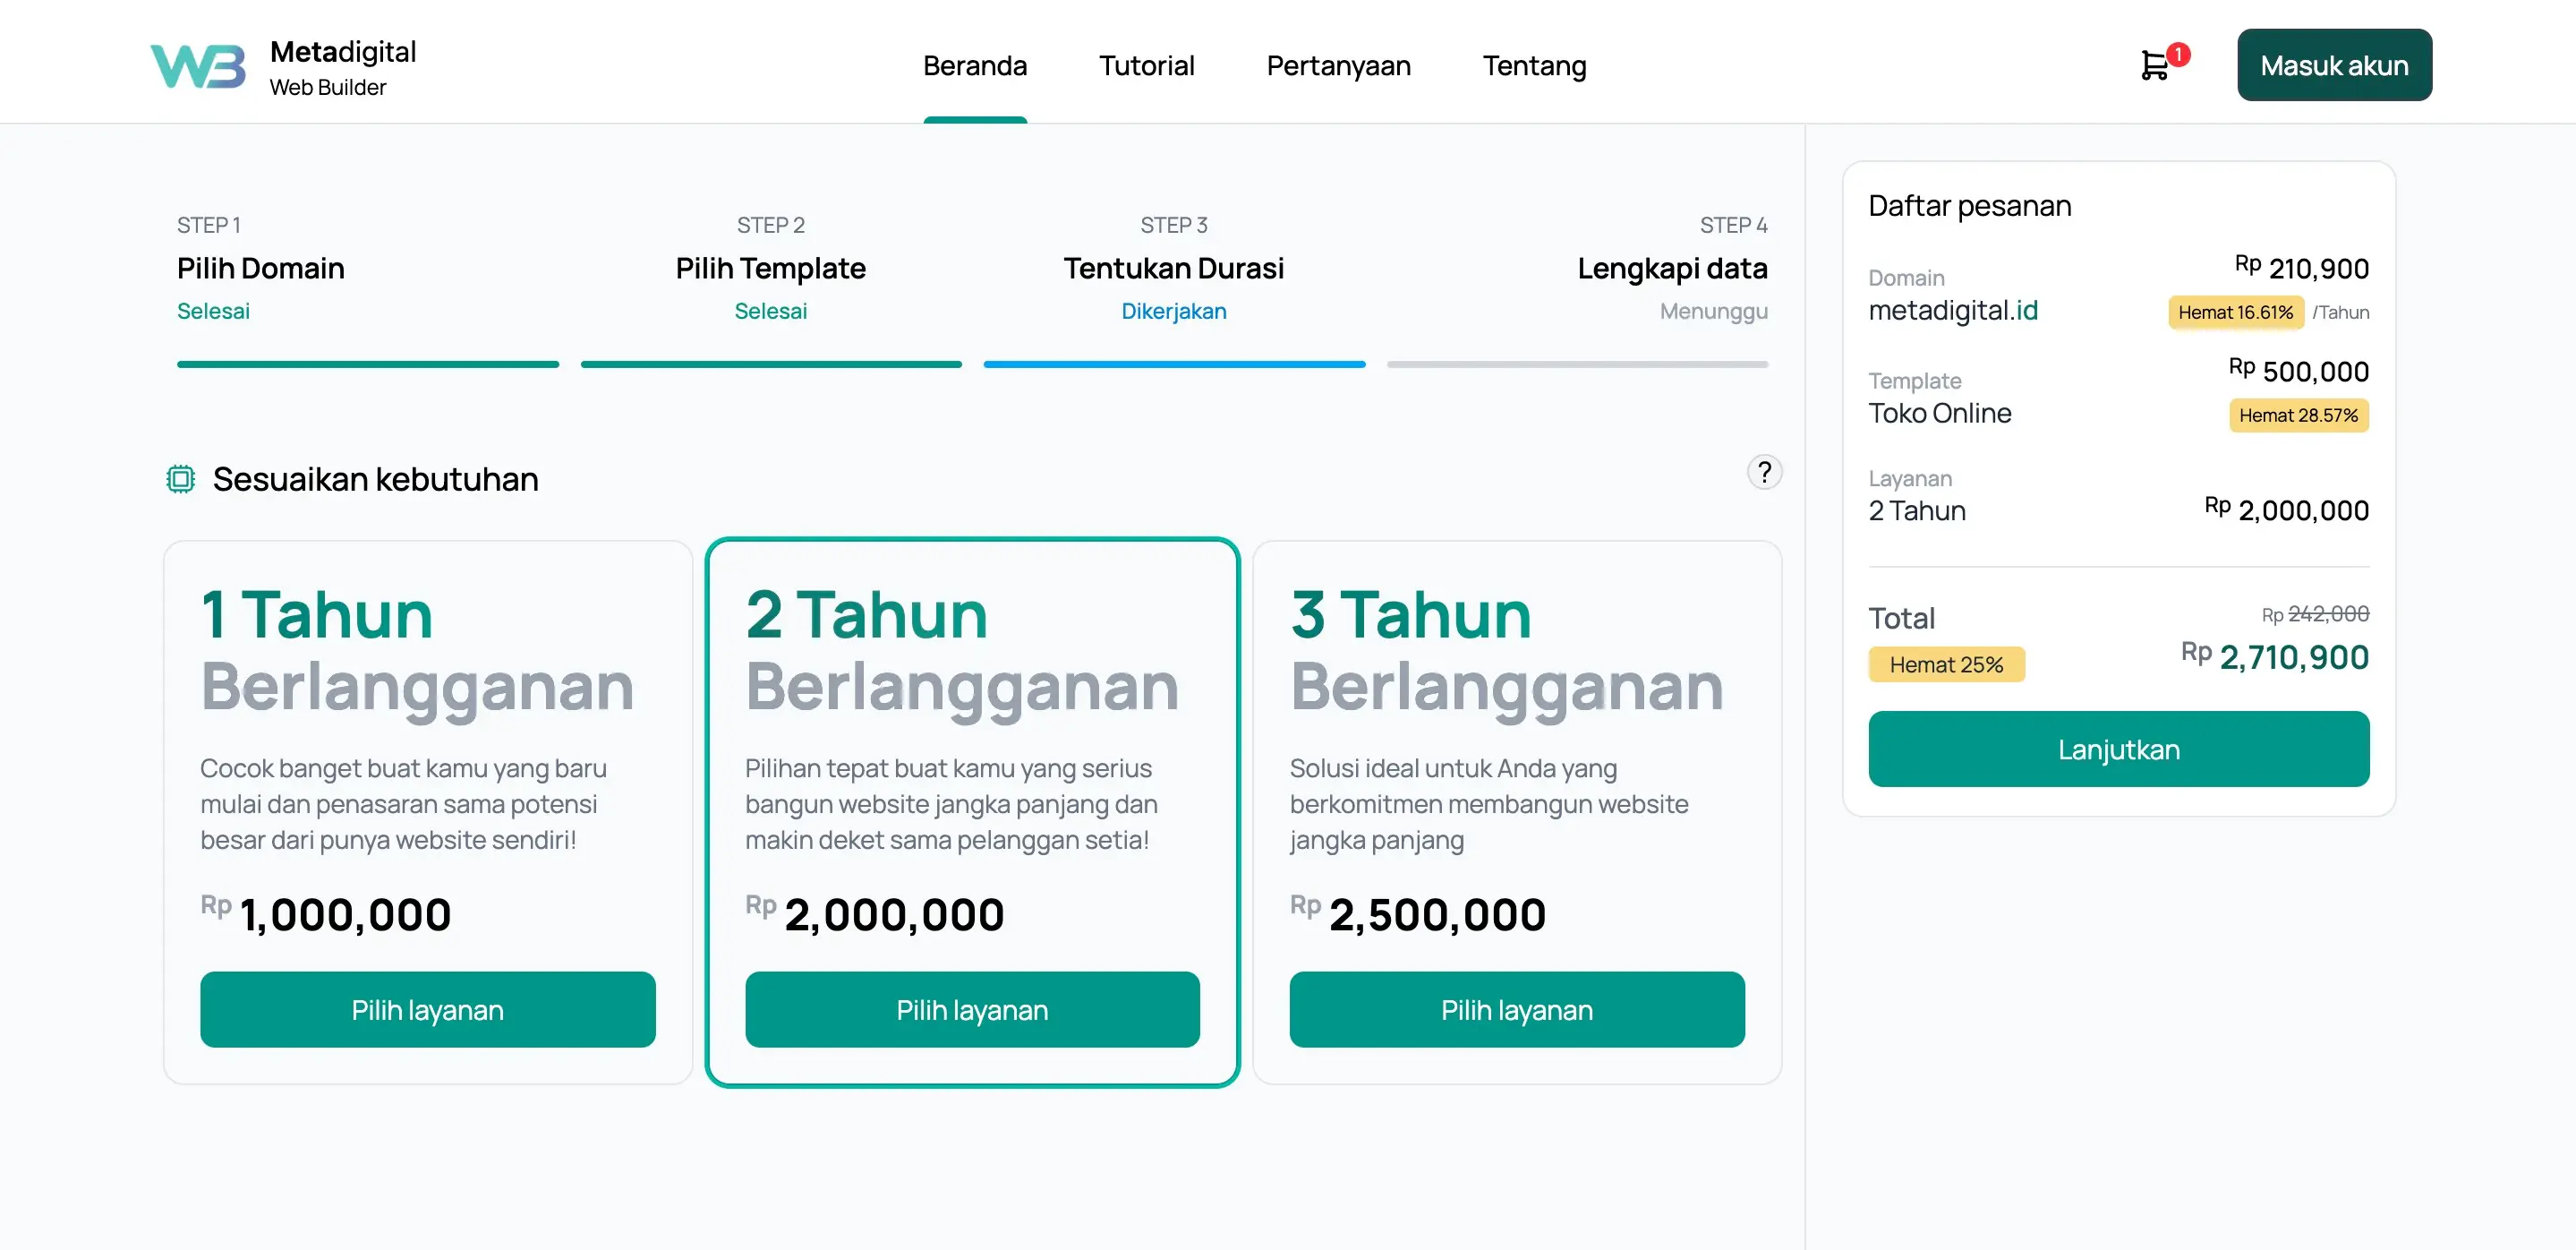Click the chip icon beside Sesuaikan kebutuhan
The height and width of the screenshot is (1250, 2576).
(x=180, y=479)
